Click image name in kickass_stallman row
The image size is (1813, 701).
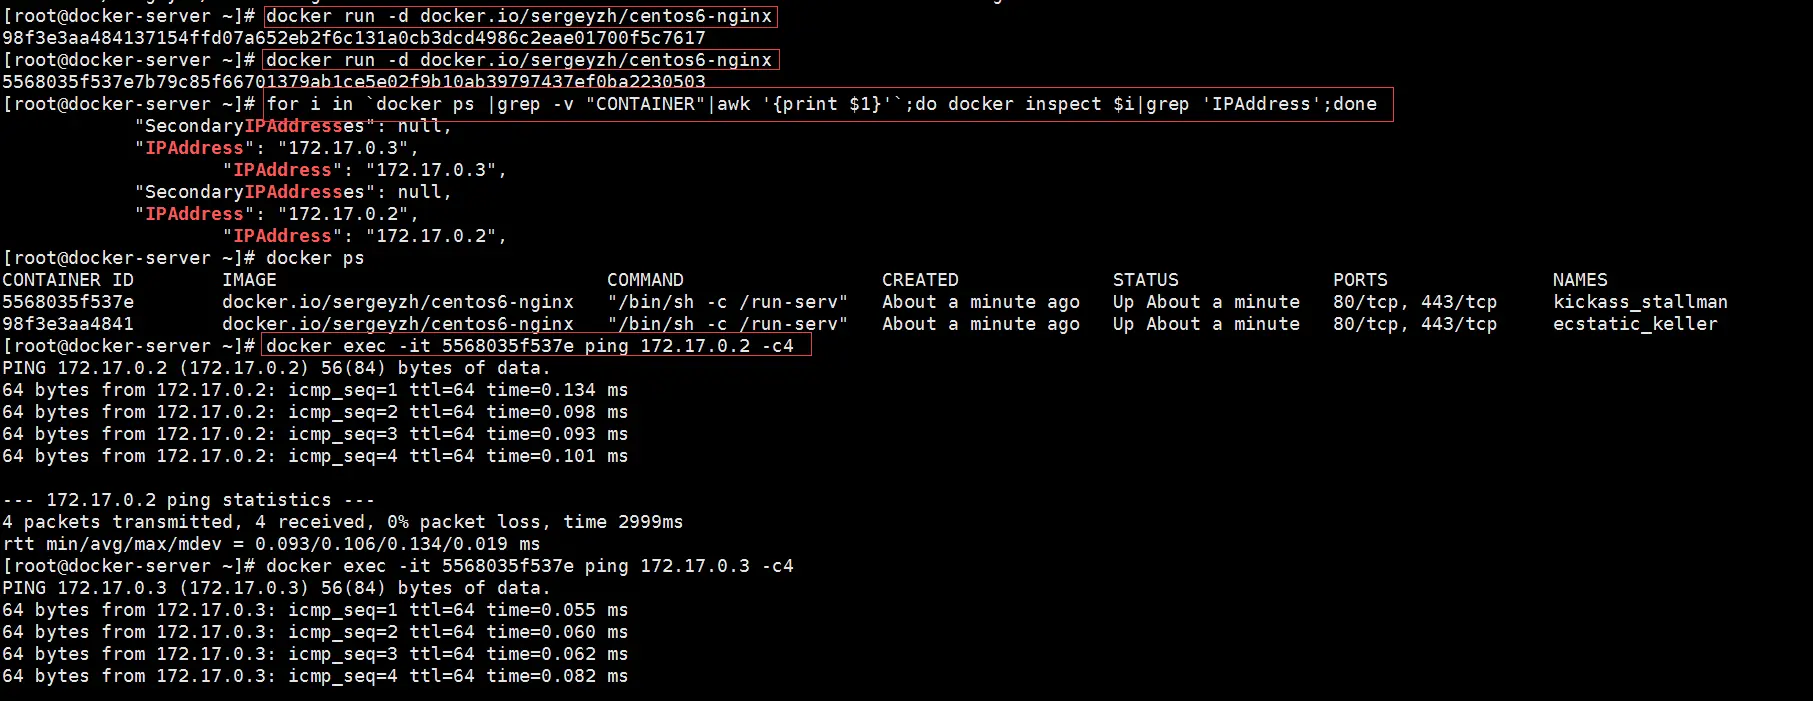(398, 302)
